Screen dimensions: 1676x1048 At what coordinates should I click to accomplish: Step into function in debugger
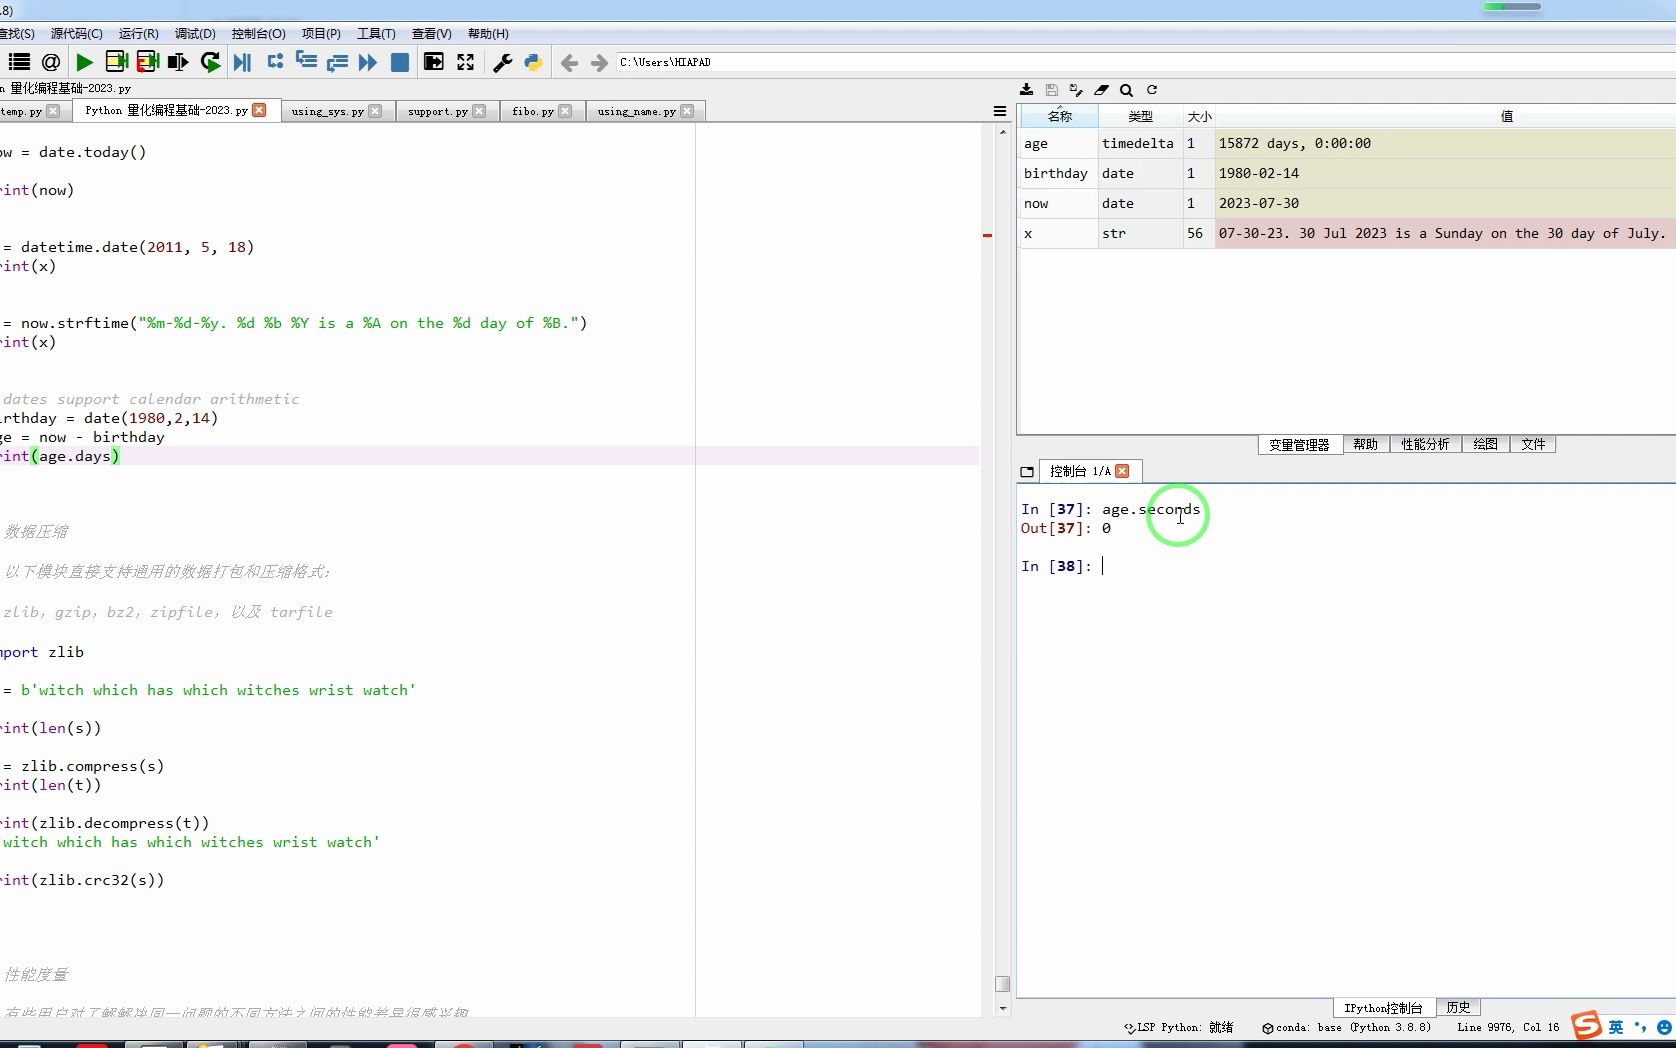pyautogui.click(x=306, y=62)
